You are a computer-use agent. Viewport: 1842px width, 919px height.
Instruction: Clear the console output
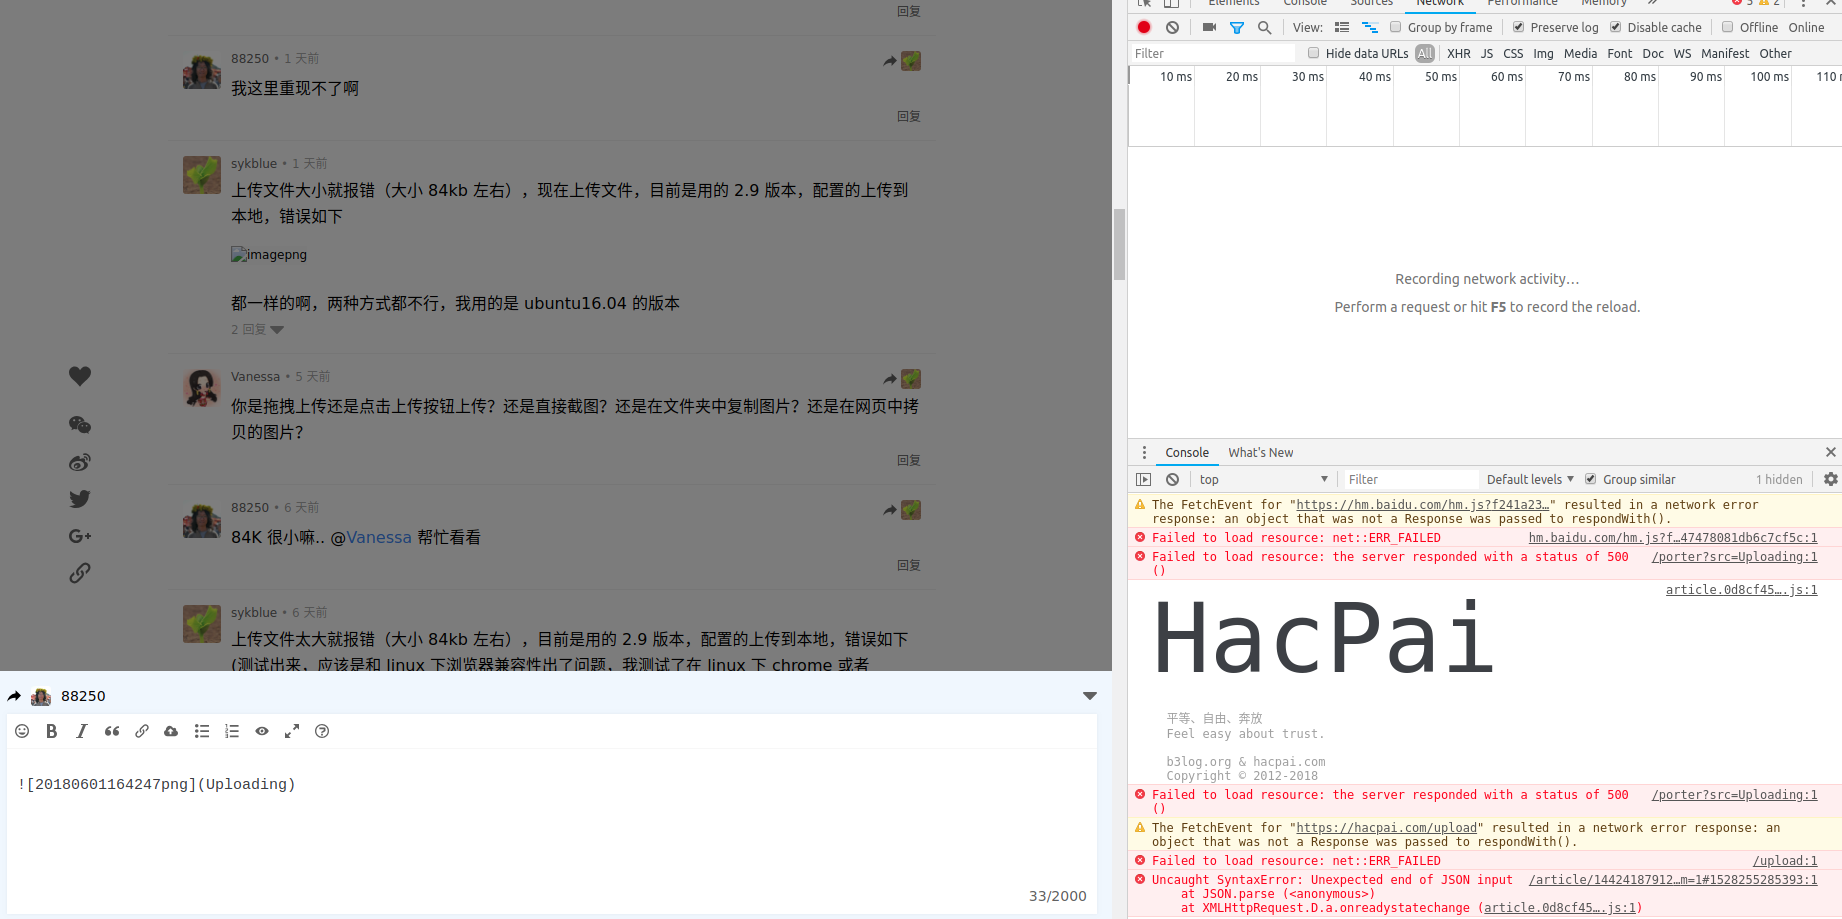pos(1172,479)
